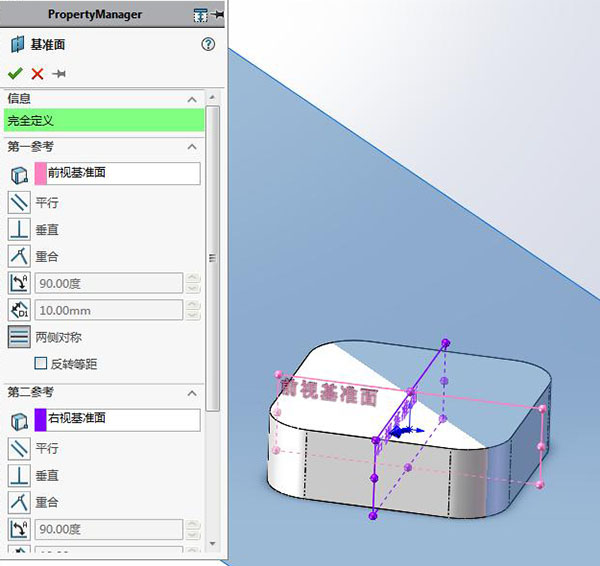This screenshot has width=600, height=566.
Task: Click second reference entity selection icon
Action: tap(19, 421)
